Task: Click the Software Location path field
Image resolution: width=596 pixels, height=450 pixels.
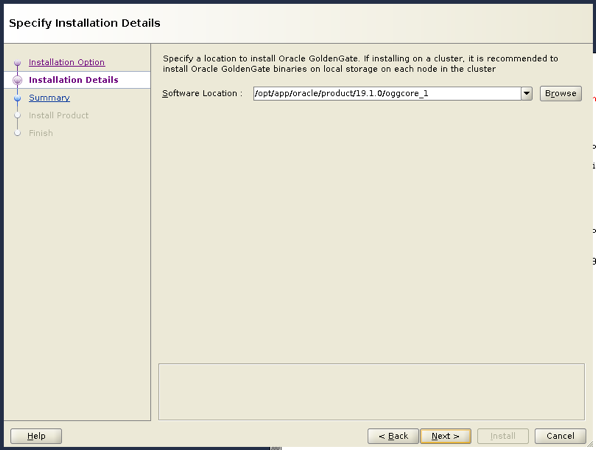Action: coord(387,93)
